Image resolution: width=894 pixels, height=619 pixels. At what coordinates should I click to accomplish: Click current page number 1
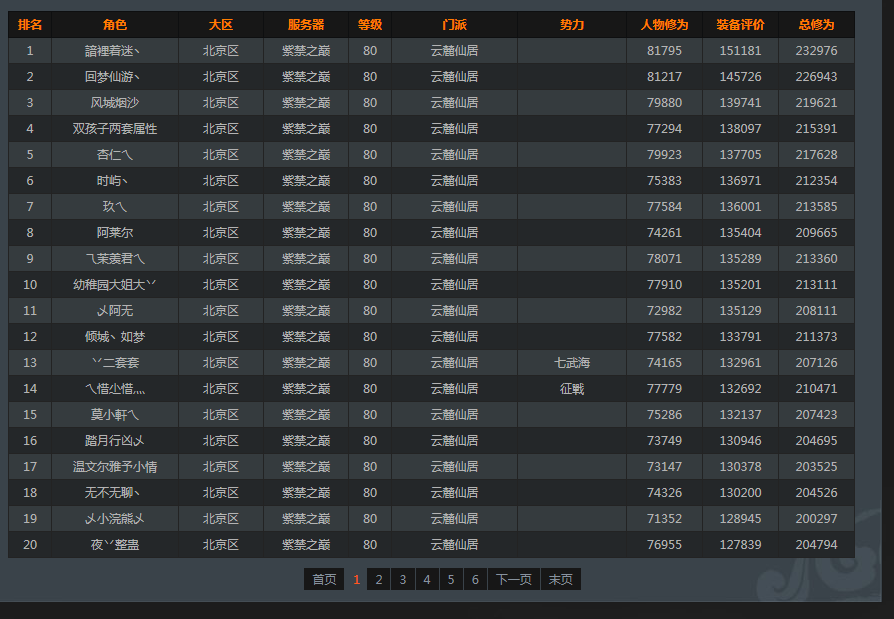[356, 580]
